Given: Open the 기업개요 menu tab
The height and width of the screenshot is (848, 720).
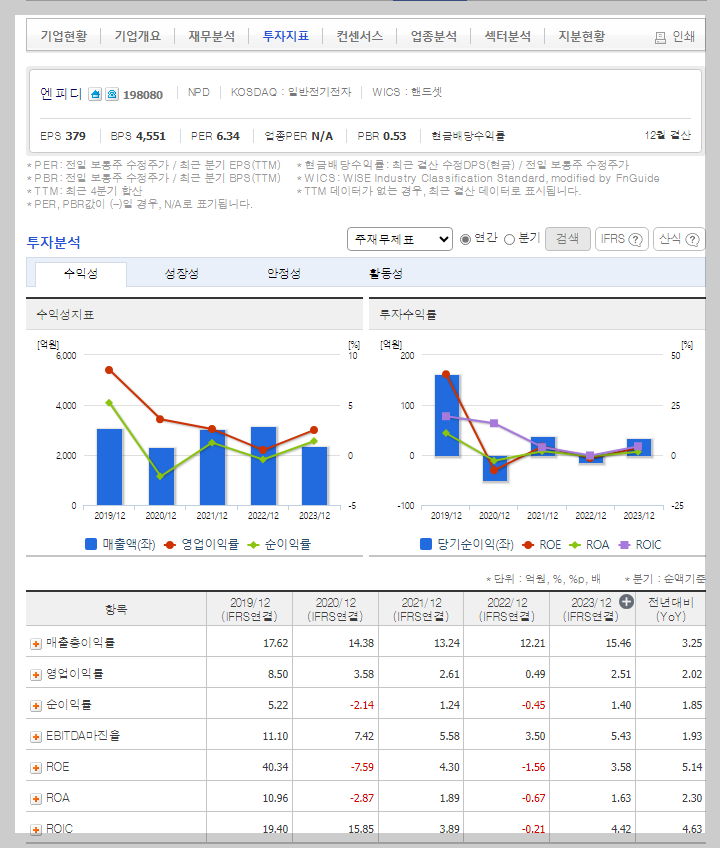Looking at the screenshot, I should tap(137, 36).
